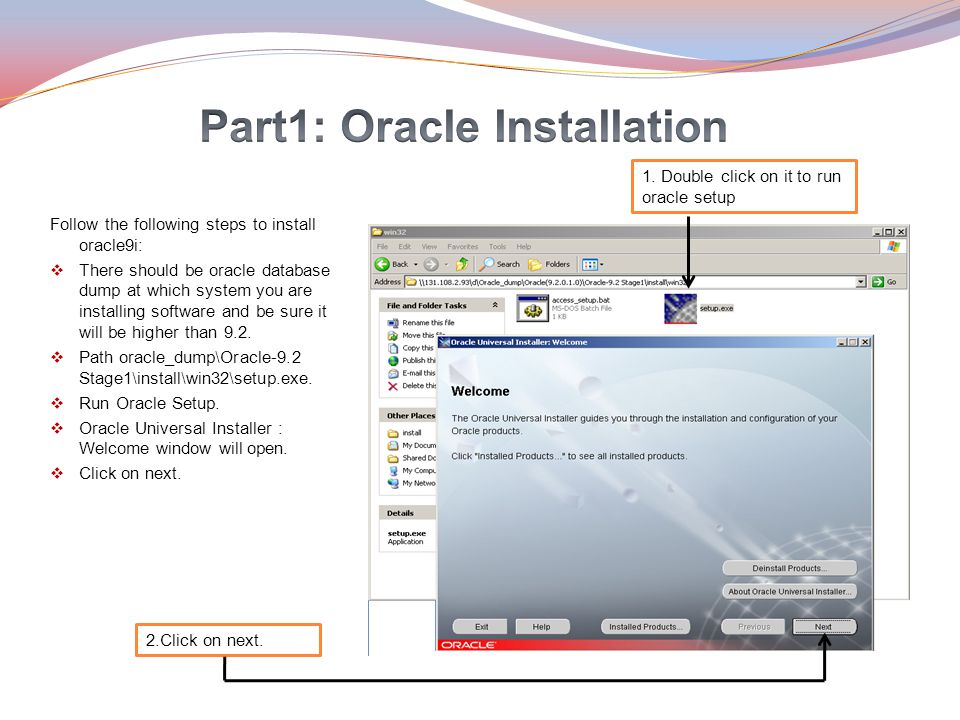Open the My Computer icon in Other Places
Screen dimensions: 960x720
pos(393,471)
